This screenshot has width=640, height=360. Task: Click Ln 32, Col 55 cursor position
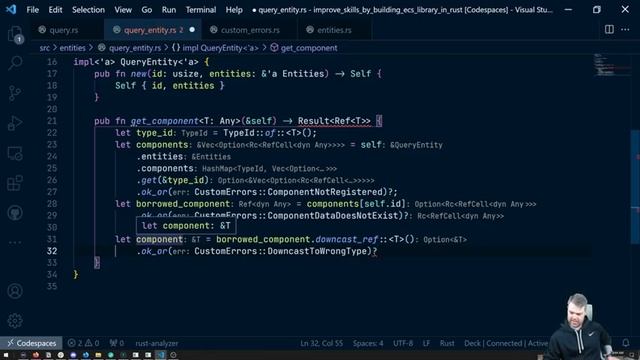[322, 343]
